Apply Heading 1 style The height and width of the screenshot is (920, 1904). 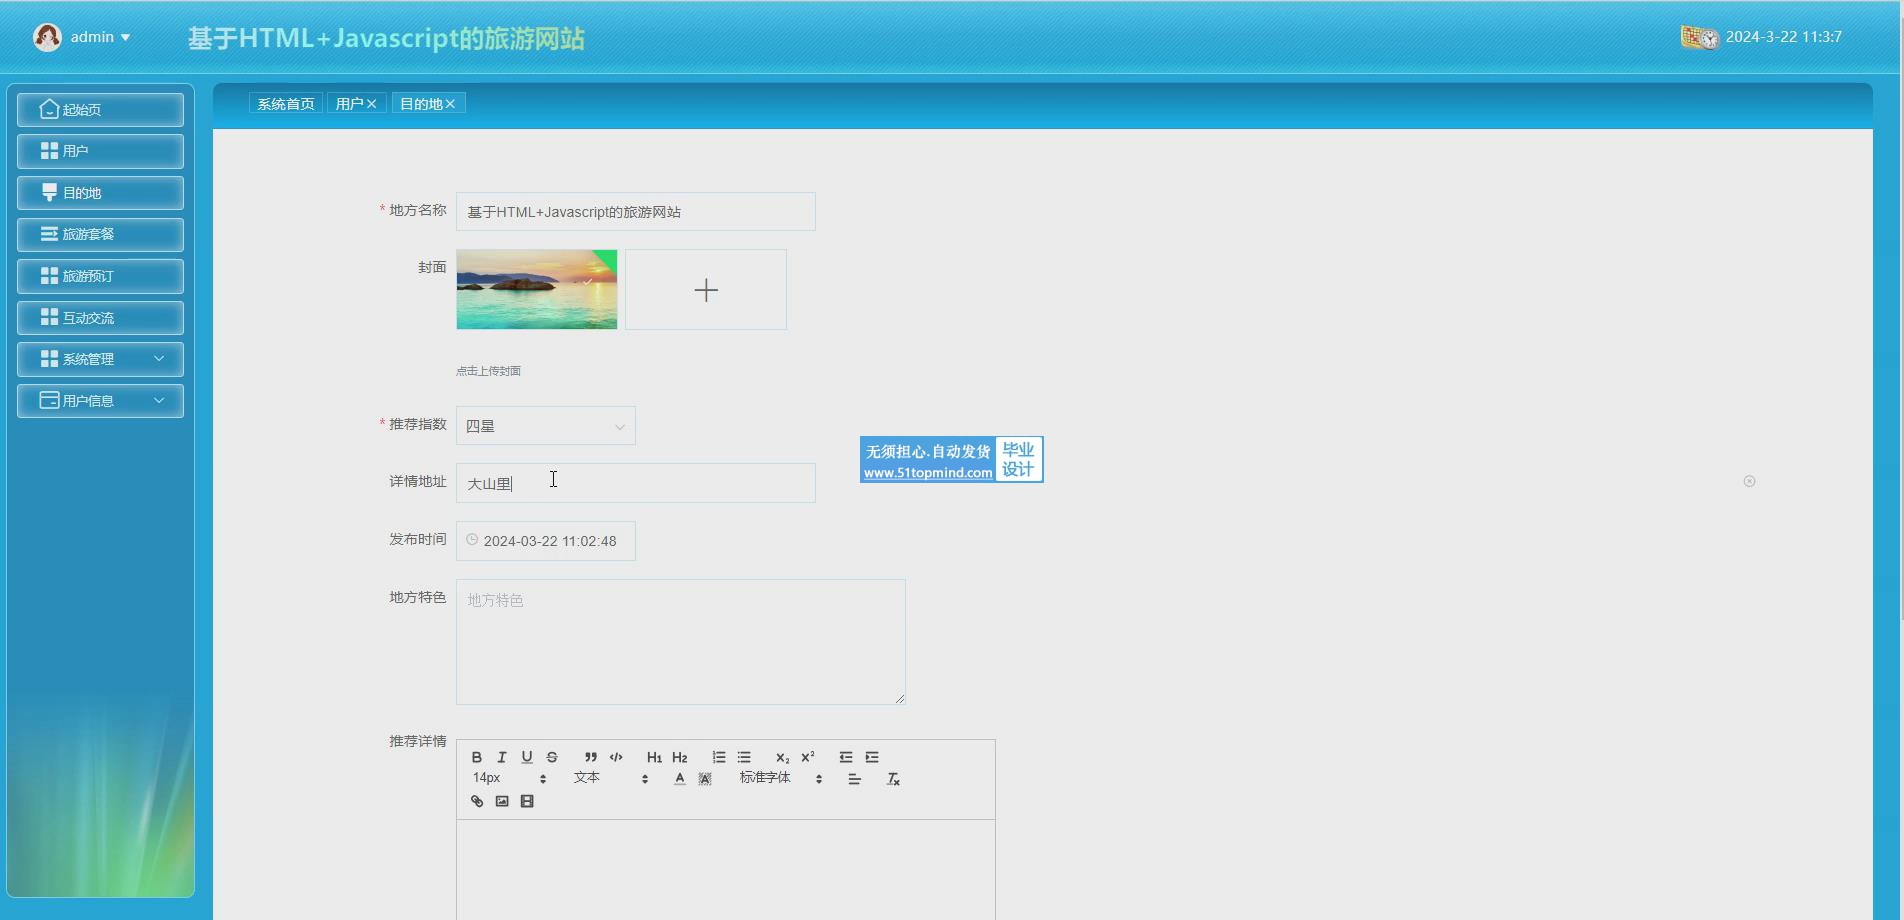pyautogui.click(x=654, y=757)
